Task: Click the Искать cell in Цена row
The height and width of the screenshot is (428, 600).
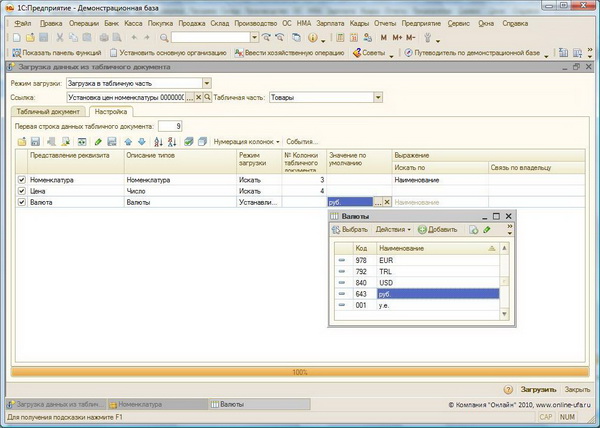Action: [x=259, y=191]
